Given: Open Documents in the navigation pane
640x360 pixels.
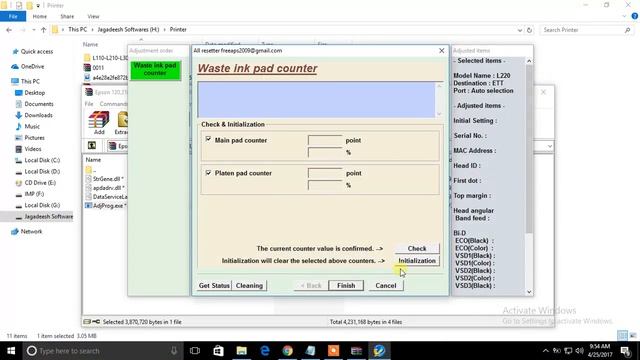Looking at the screenshot, I should (39, 104).
